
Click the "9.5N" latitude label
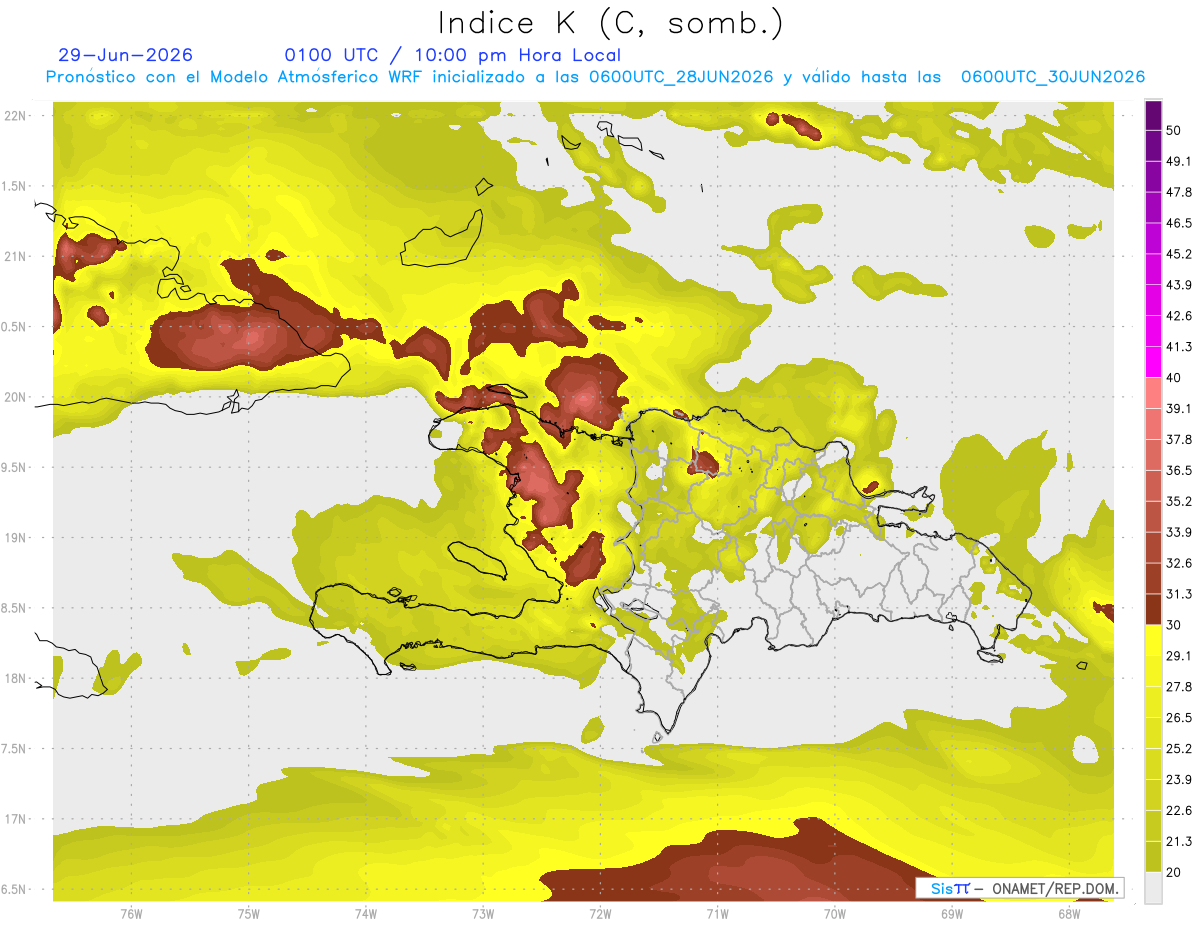click(x=14, y=468)
